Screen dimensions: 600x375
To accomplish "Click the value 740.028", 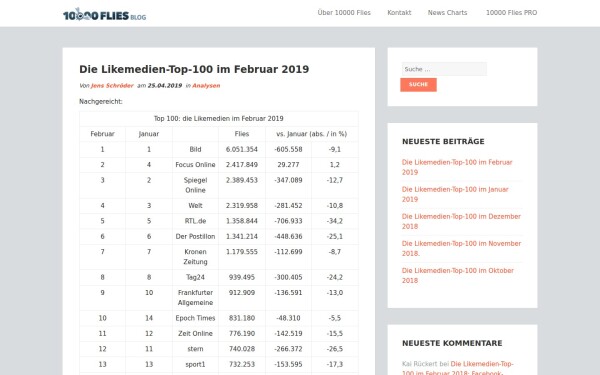I will (242, 349).
